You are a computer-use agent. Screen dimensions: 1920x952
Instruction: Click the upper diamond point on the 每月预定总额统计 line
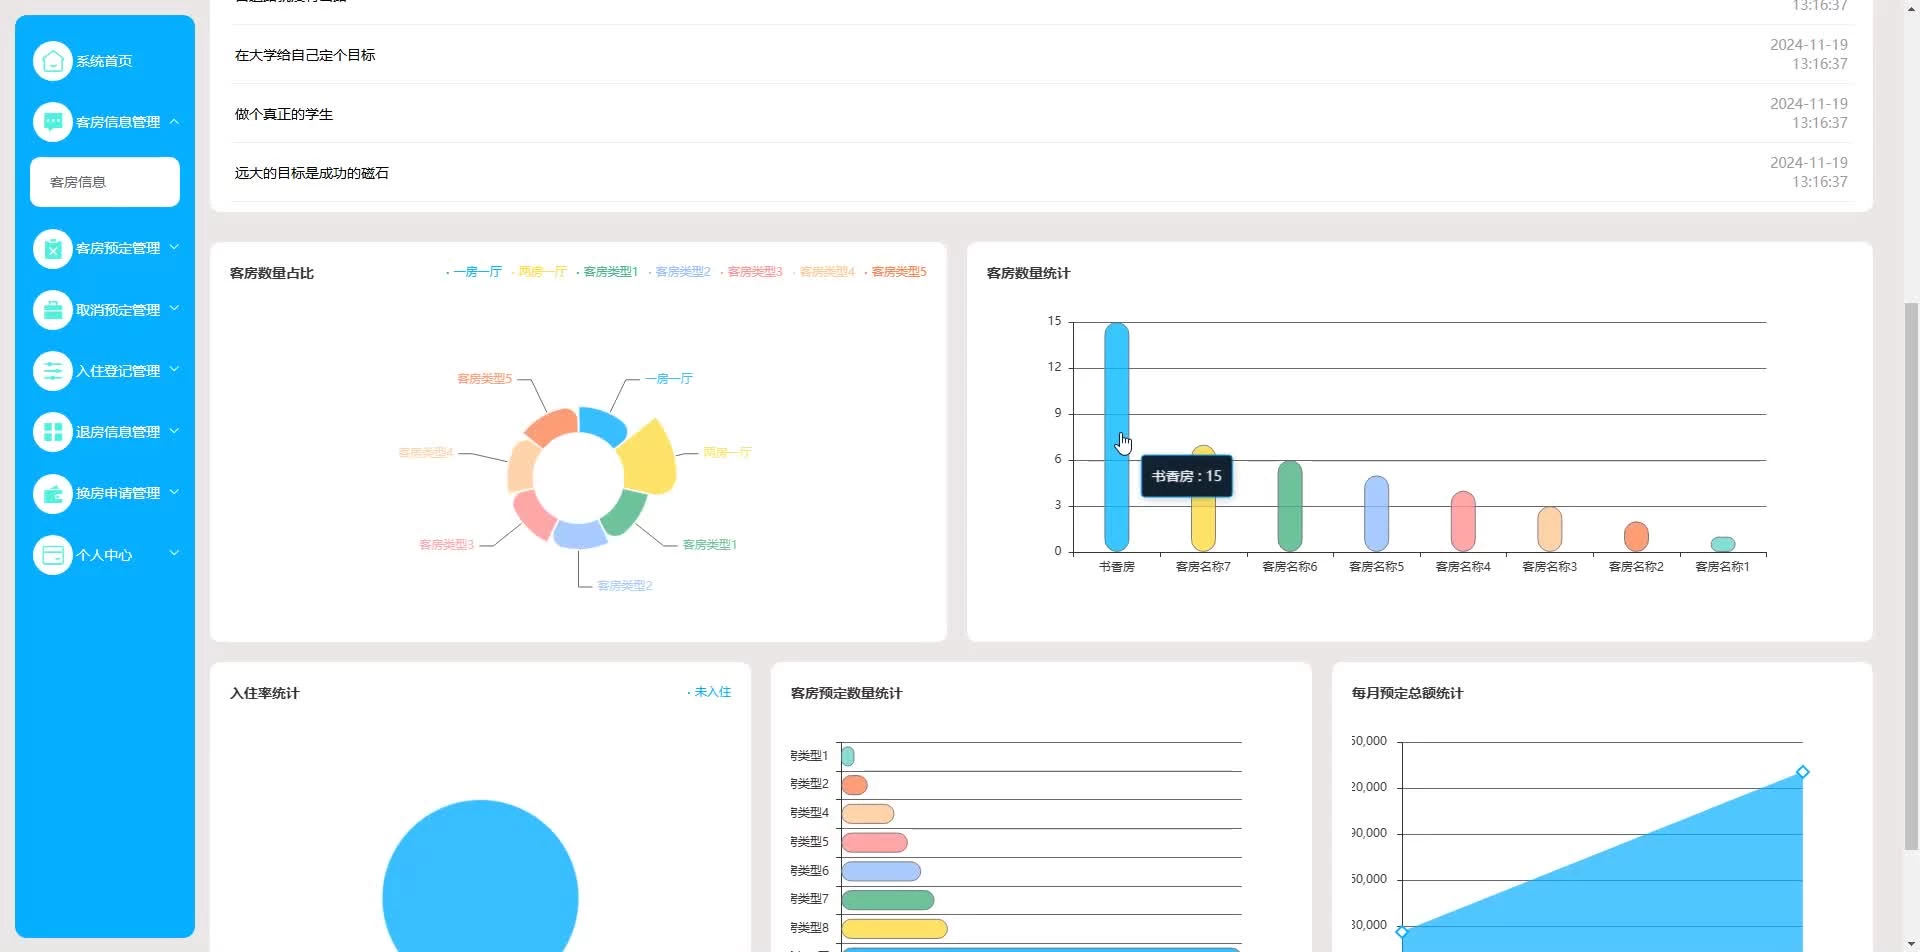1802,772
